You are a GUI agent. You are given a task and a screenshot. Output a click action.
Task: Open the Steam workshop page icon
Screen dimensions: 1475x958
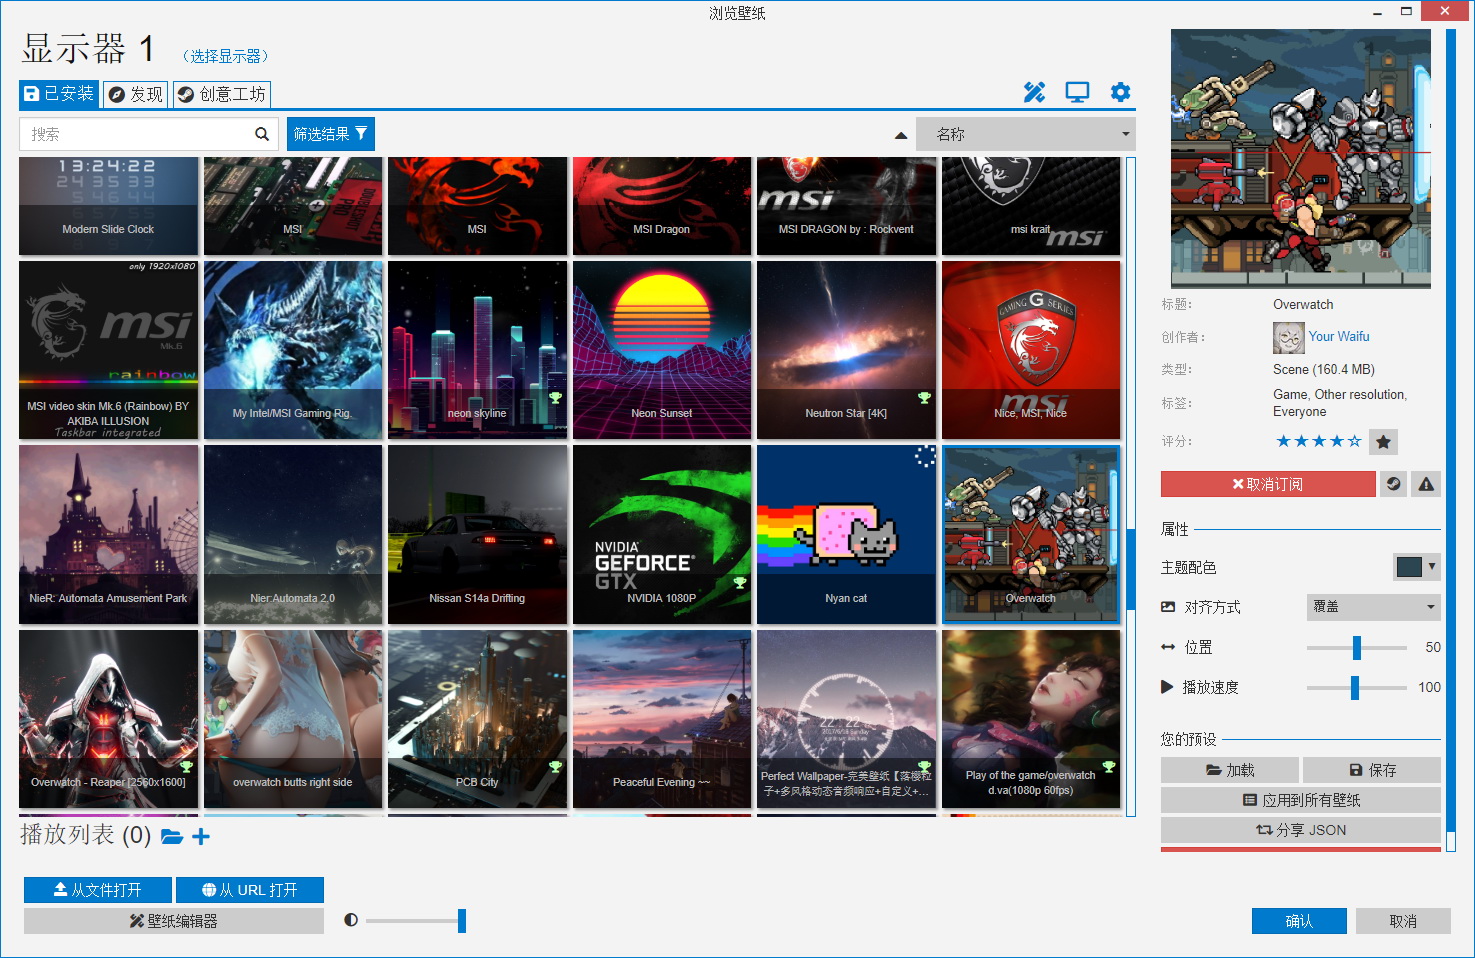coord(1393,484)
